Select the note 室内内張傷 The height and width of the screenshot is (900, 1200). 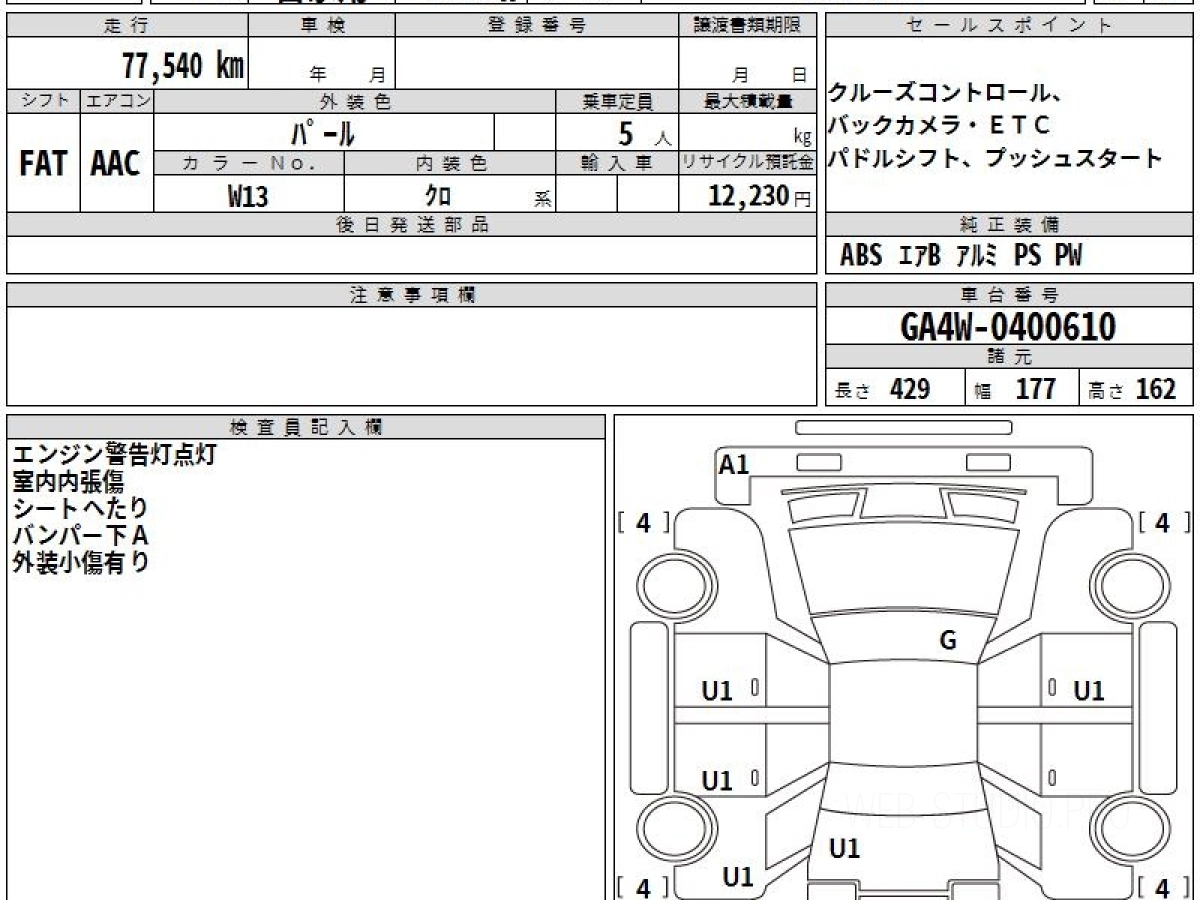pyautogui.click(x=67, y=481)
